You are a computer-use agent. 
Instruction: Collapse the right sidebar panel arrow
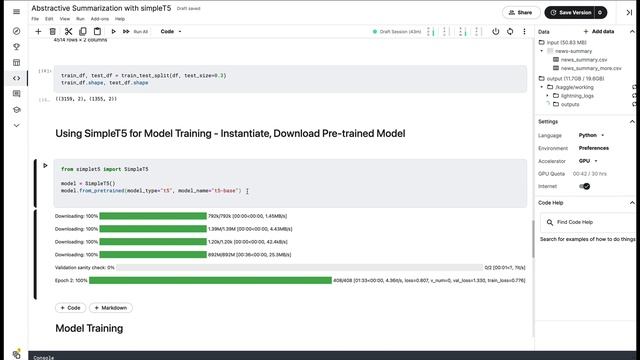pyautogui.click(x=629, y=13)
